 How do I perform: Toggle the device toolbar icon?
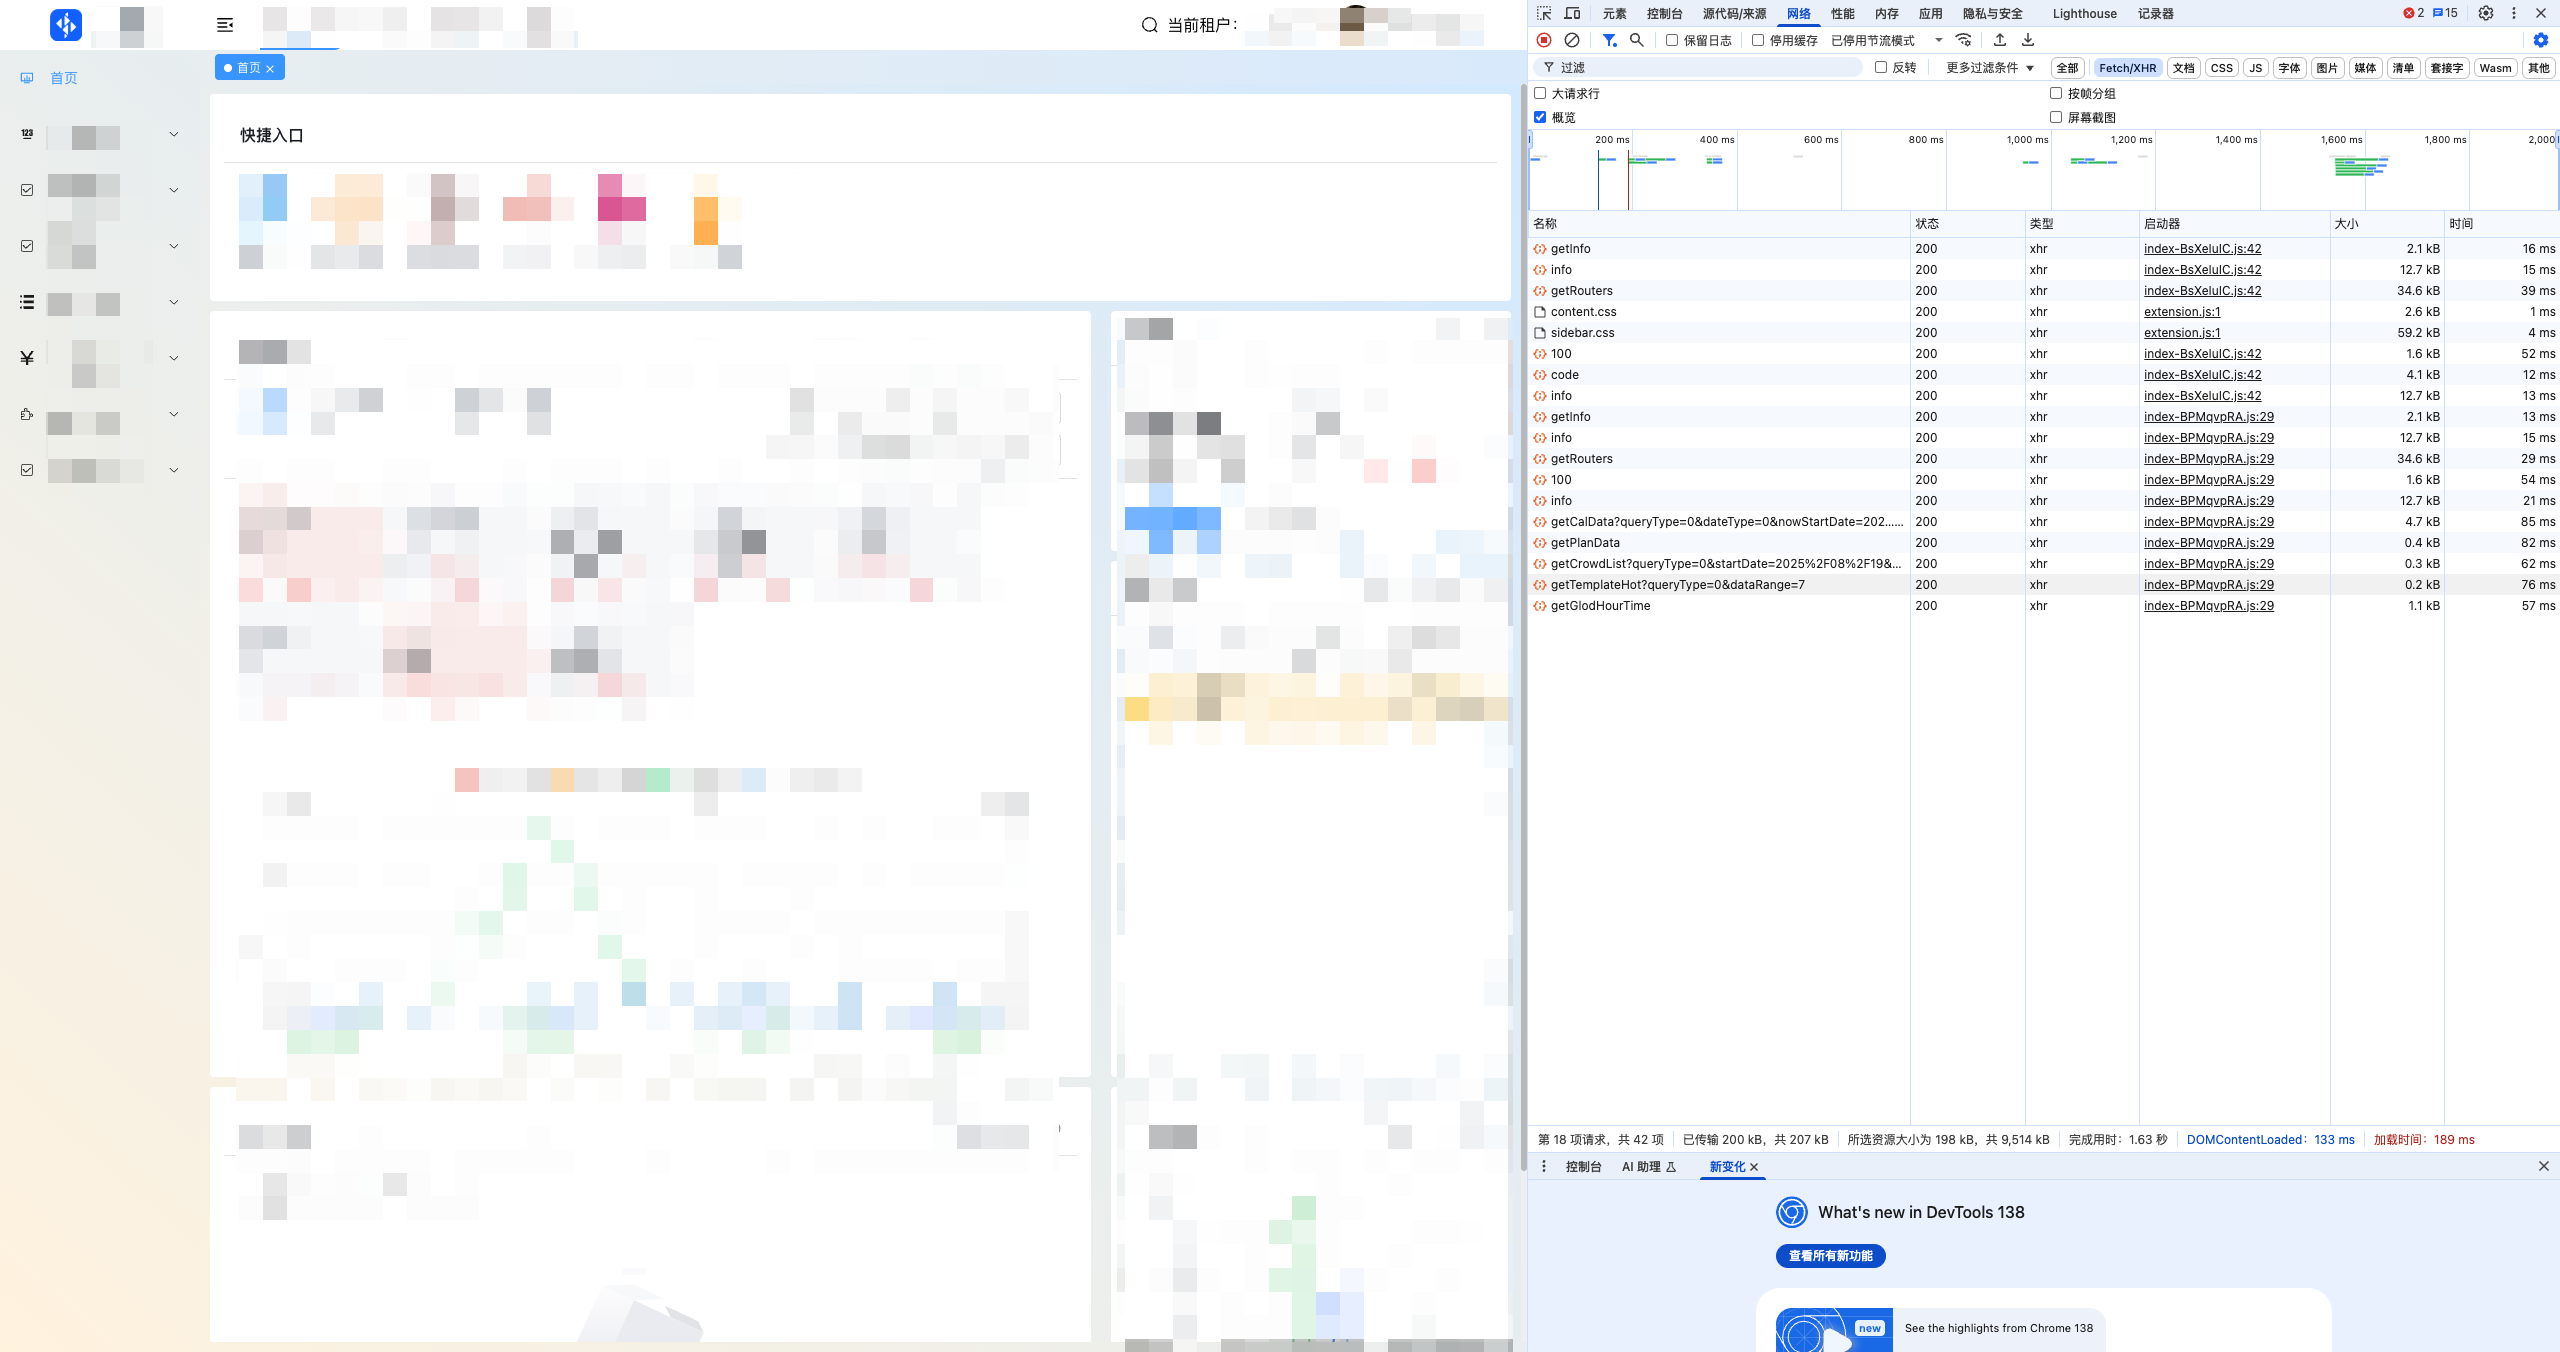1572,13
